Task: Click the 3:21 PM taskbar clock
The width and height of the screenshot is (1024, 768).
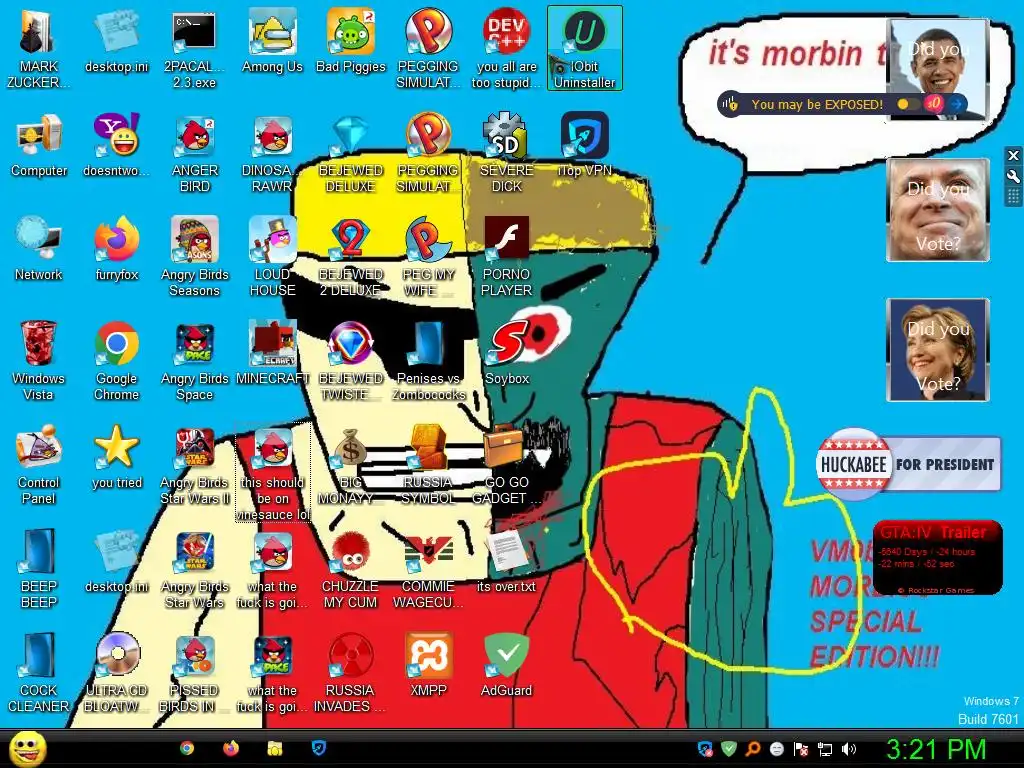Action: click(x=936, y=749)
